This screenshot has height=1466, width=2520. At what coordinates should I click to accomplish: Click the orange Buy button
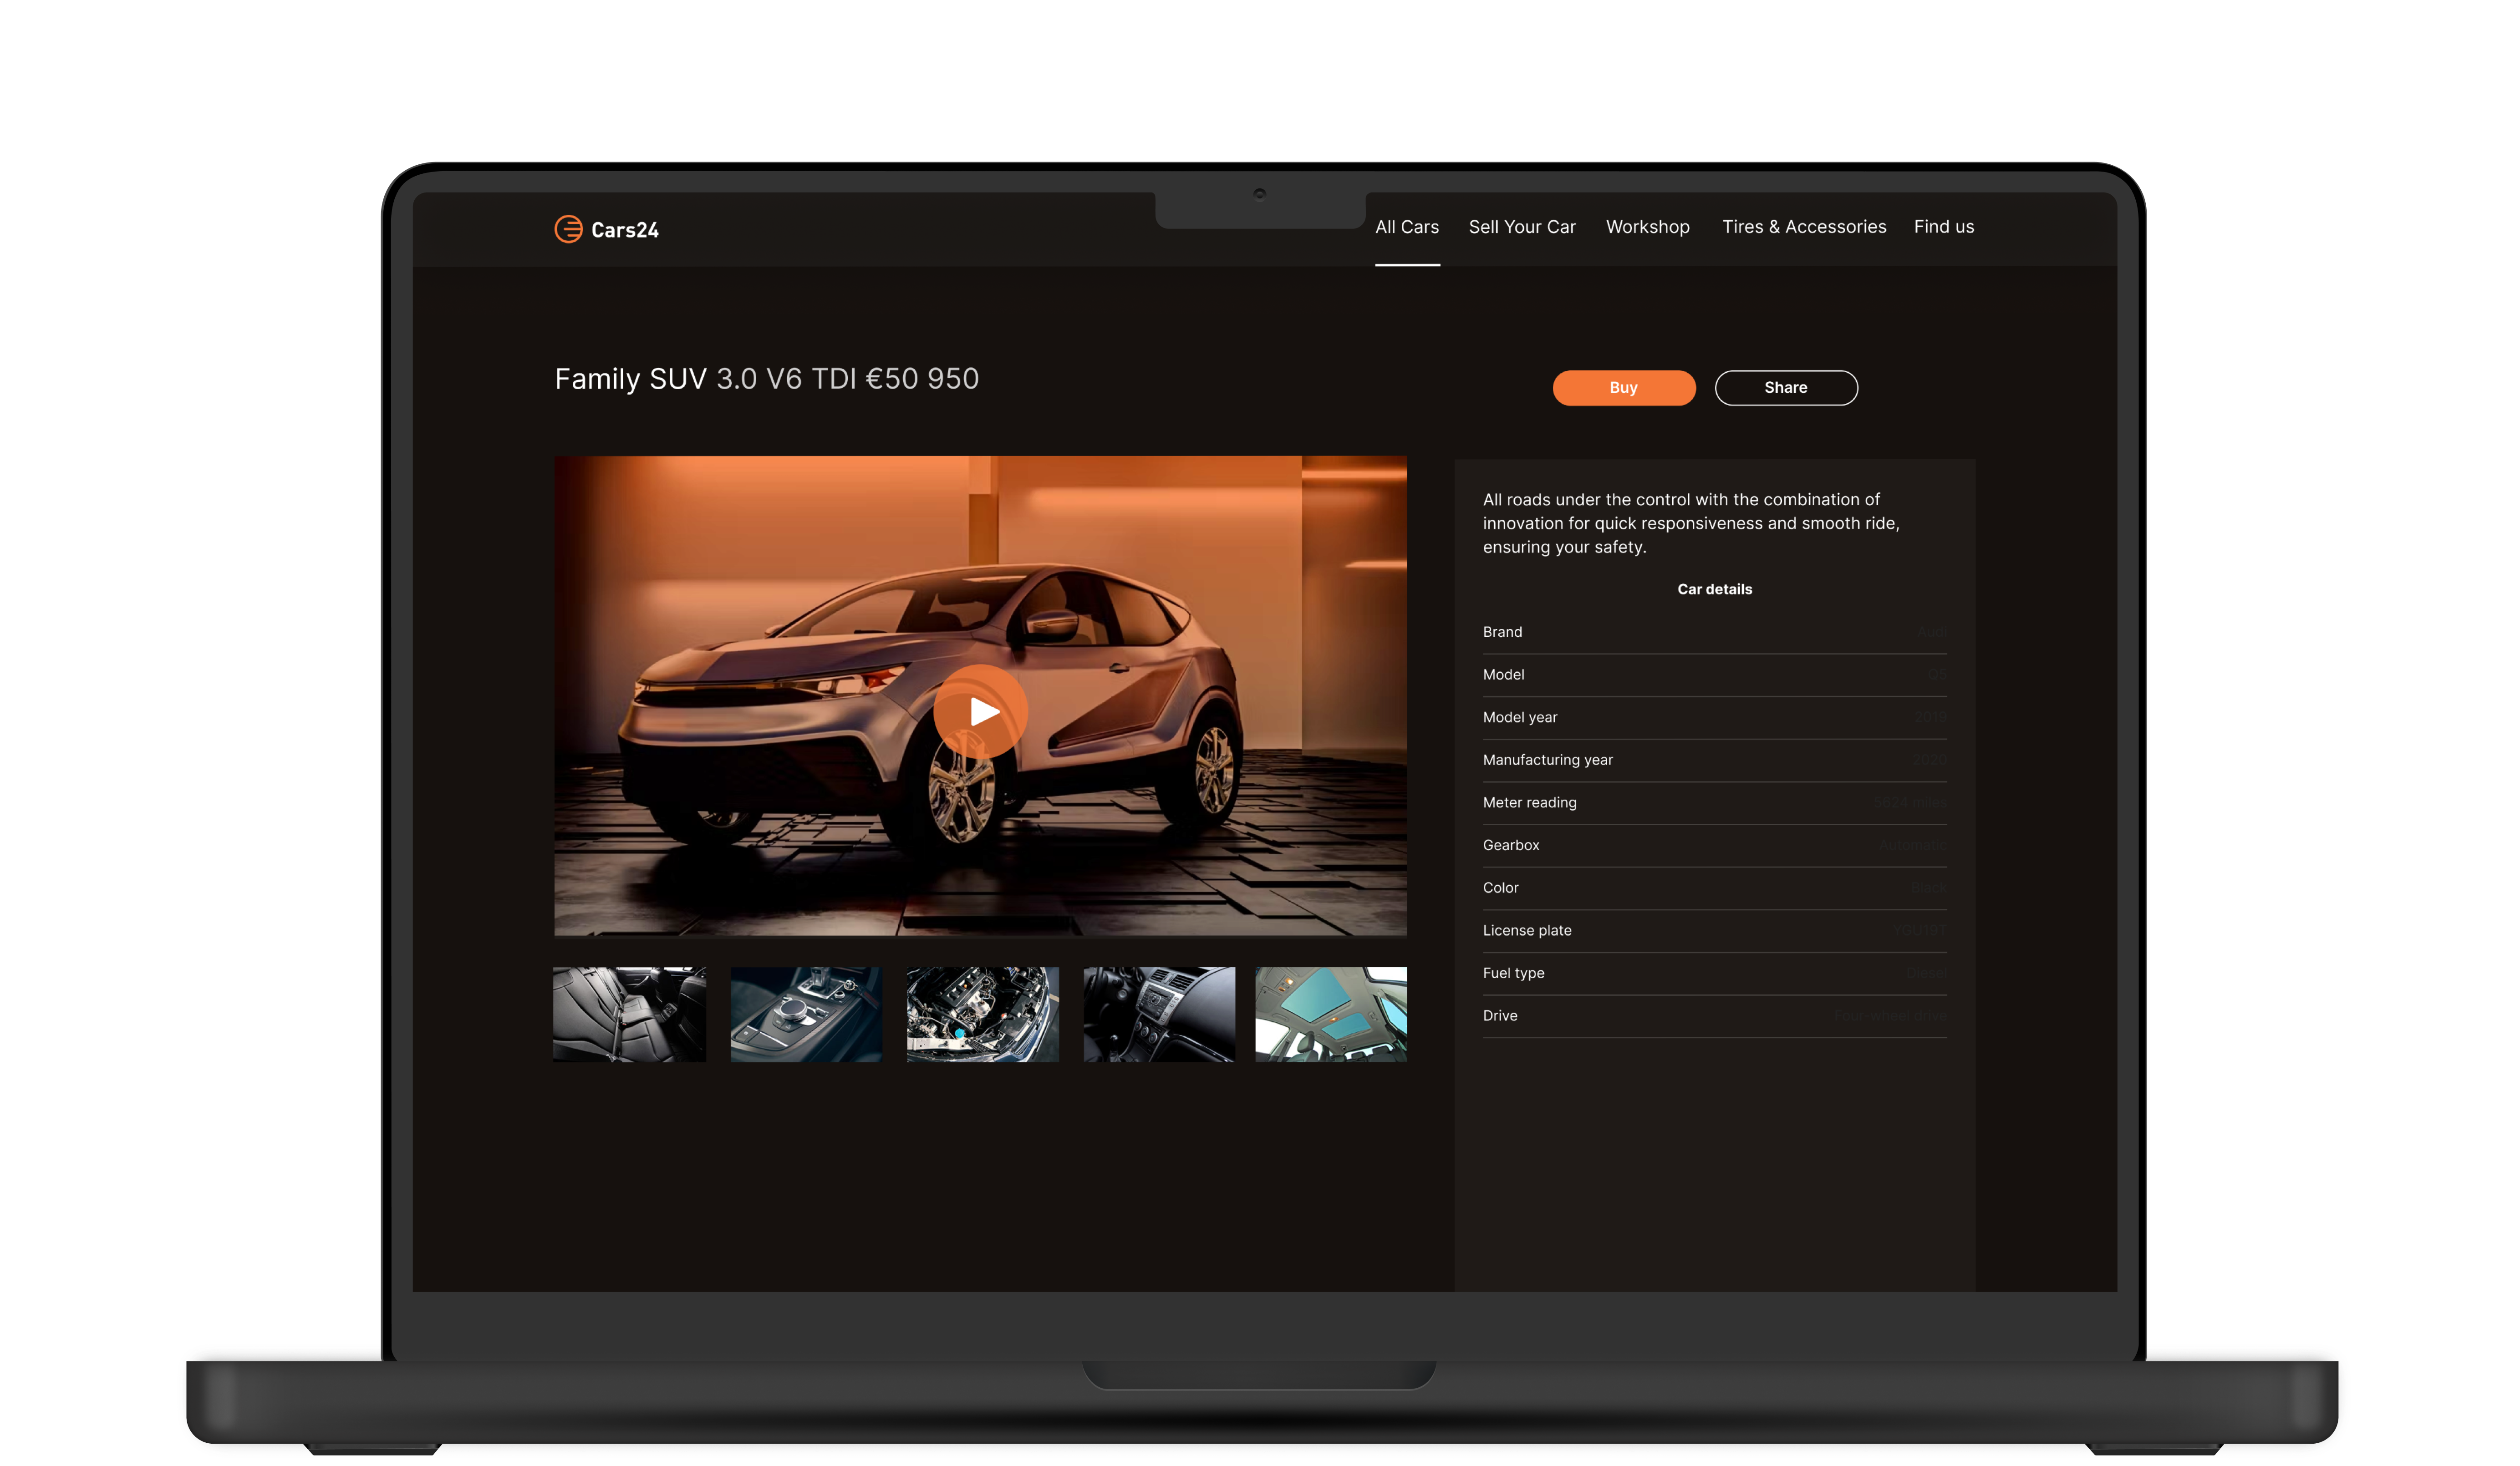(1623, 388)
